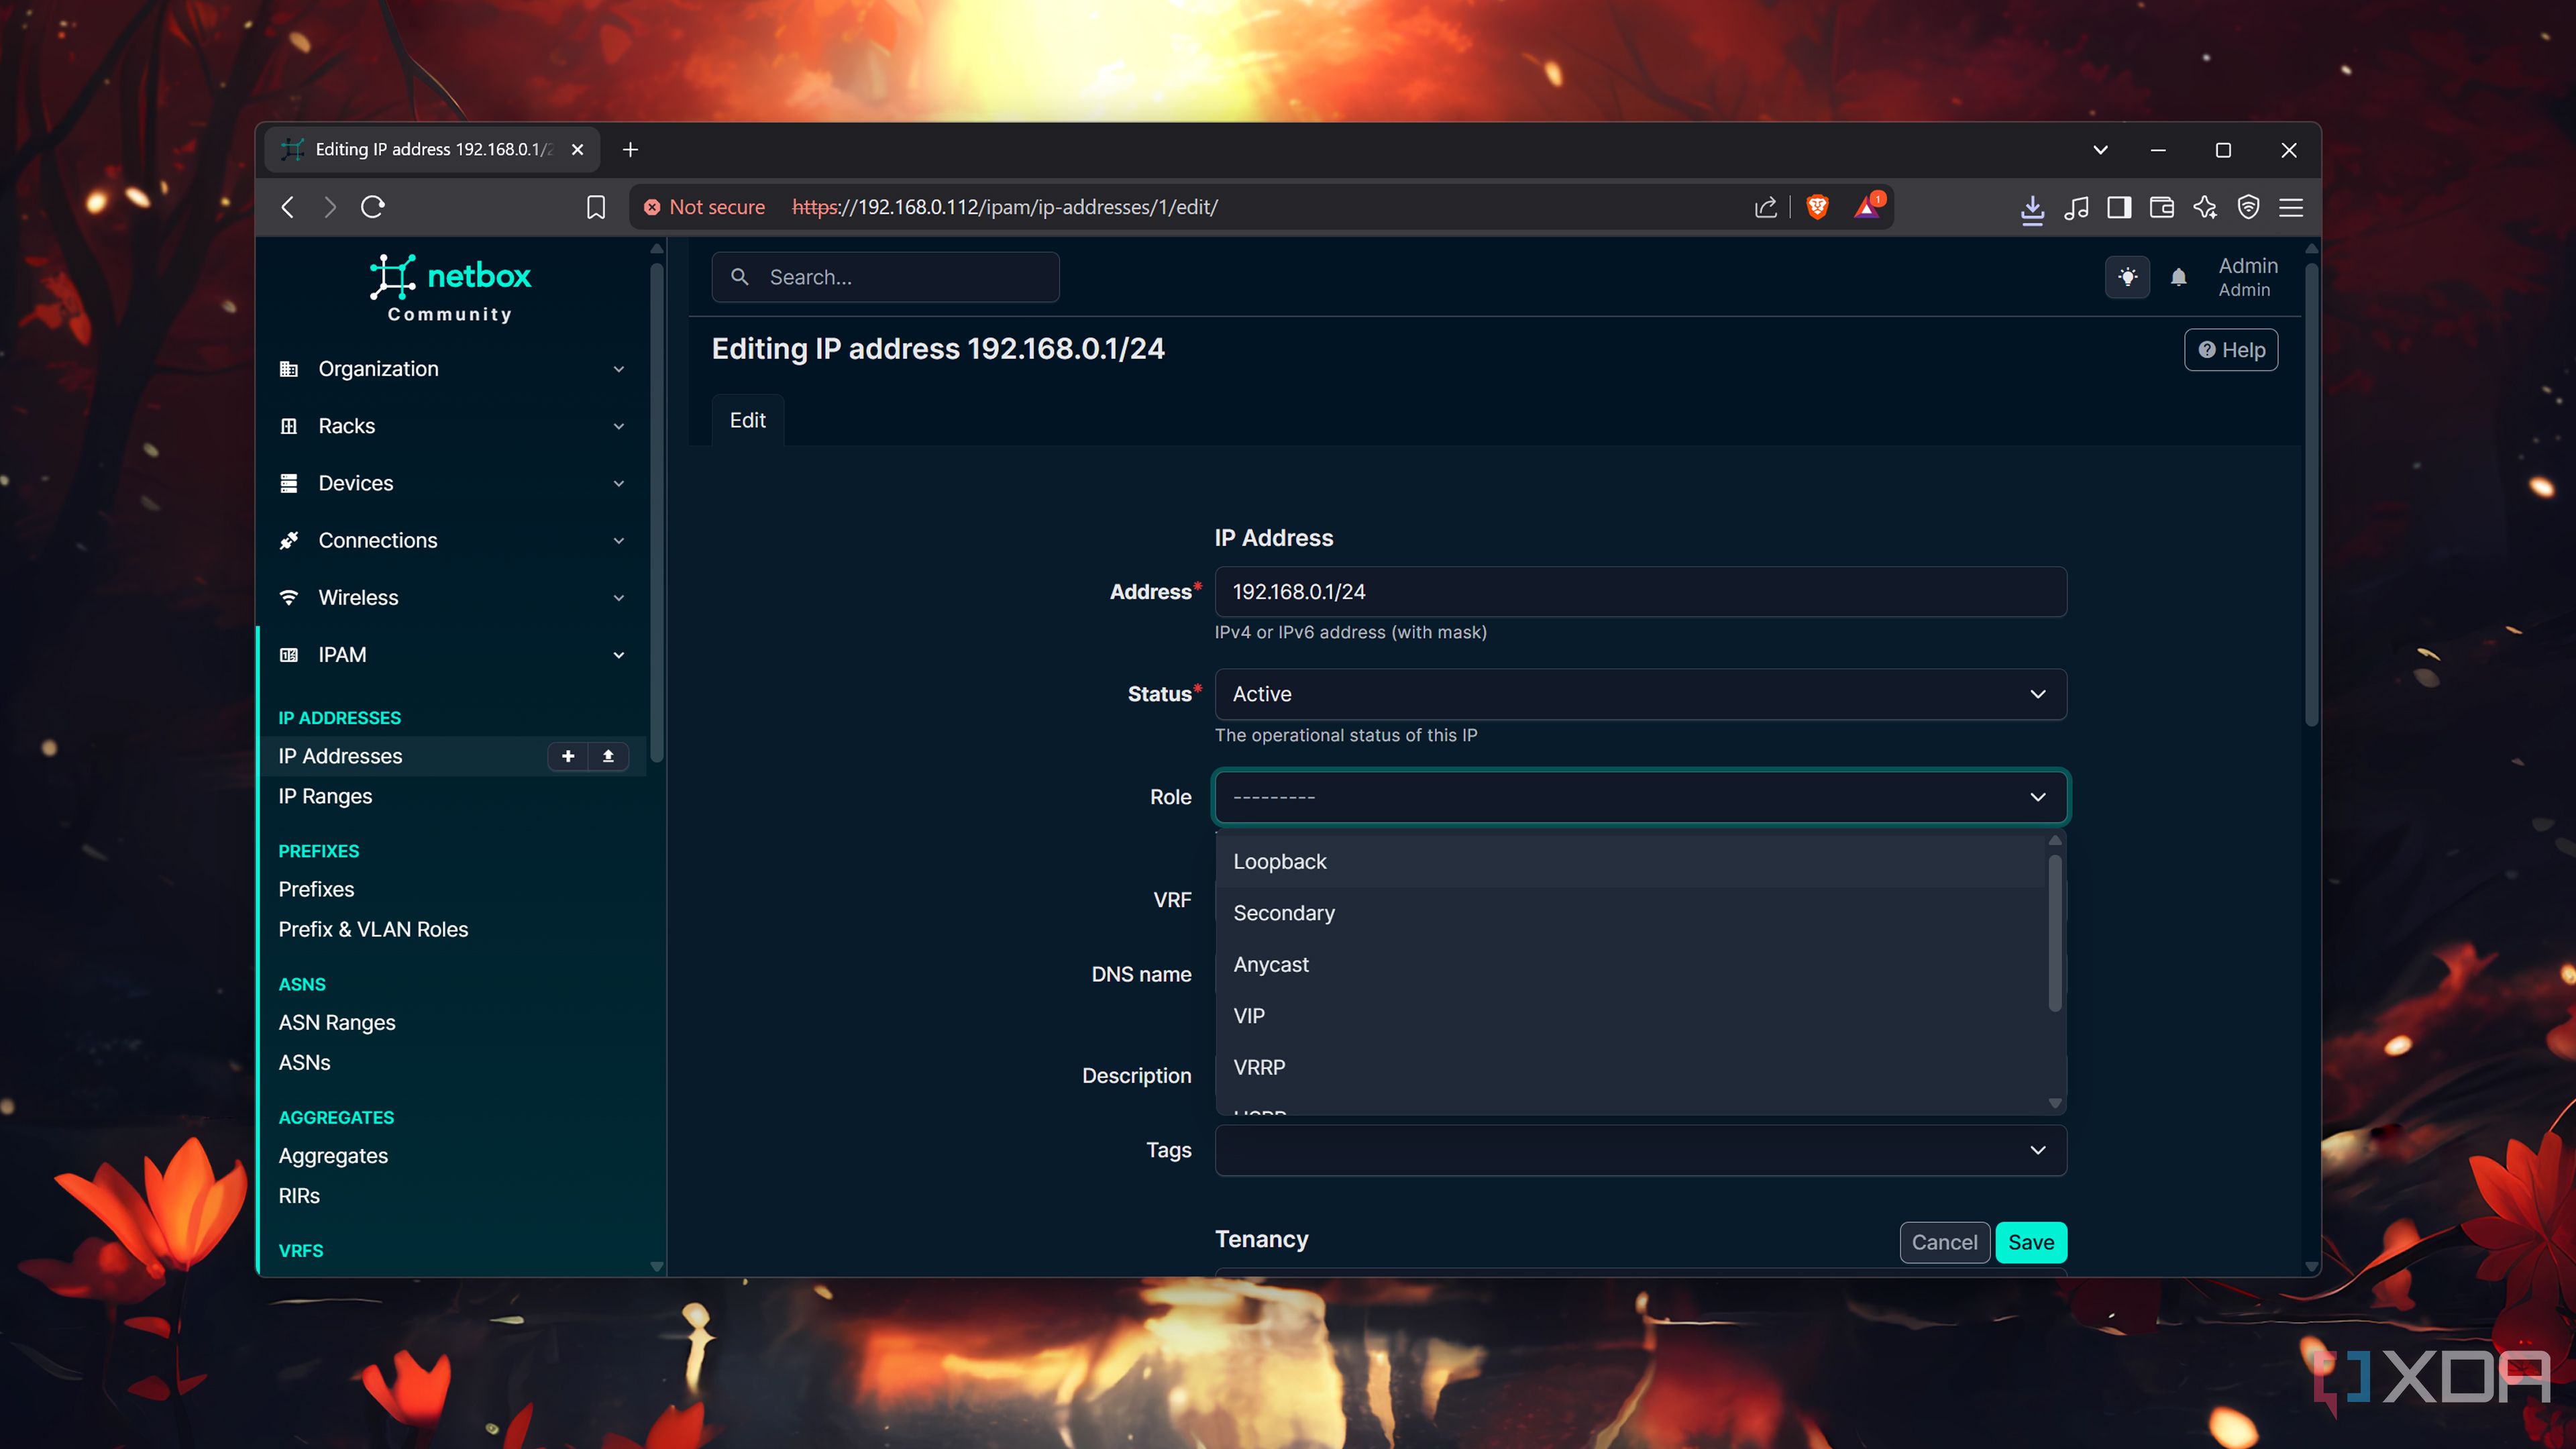
Task: Close the Role dropdown field
Action: coord(1640,797)
